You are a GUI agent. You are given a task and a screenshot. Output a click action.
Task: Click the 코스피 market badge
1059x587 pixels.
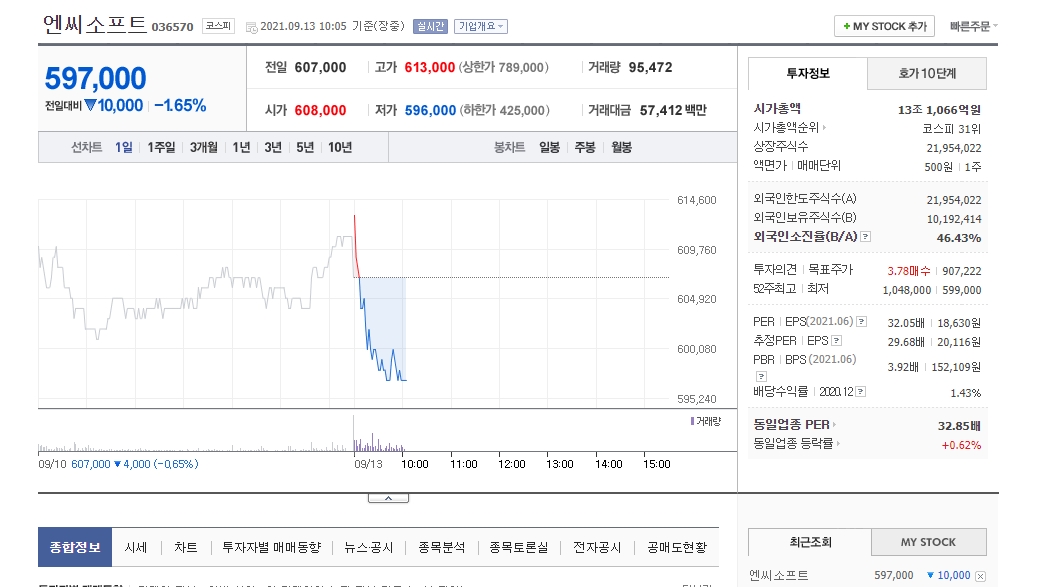(218, 27)
